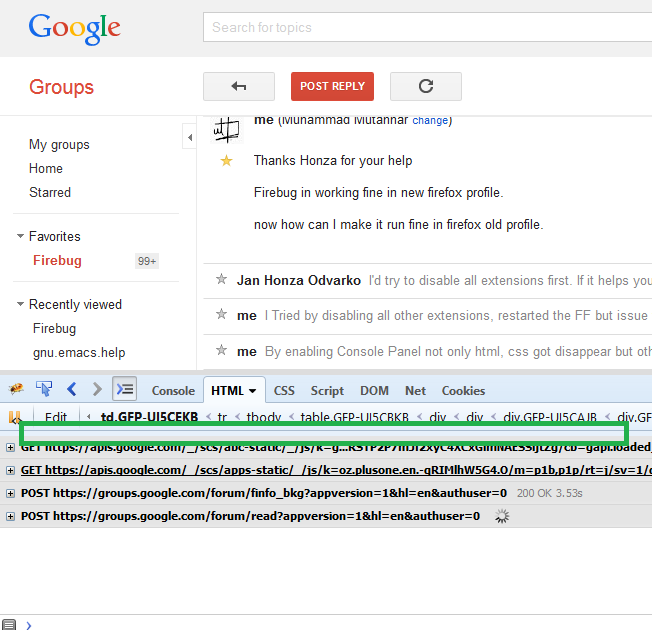Open gnu.emacs.help group

(x=79, y=353)
